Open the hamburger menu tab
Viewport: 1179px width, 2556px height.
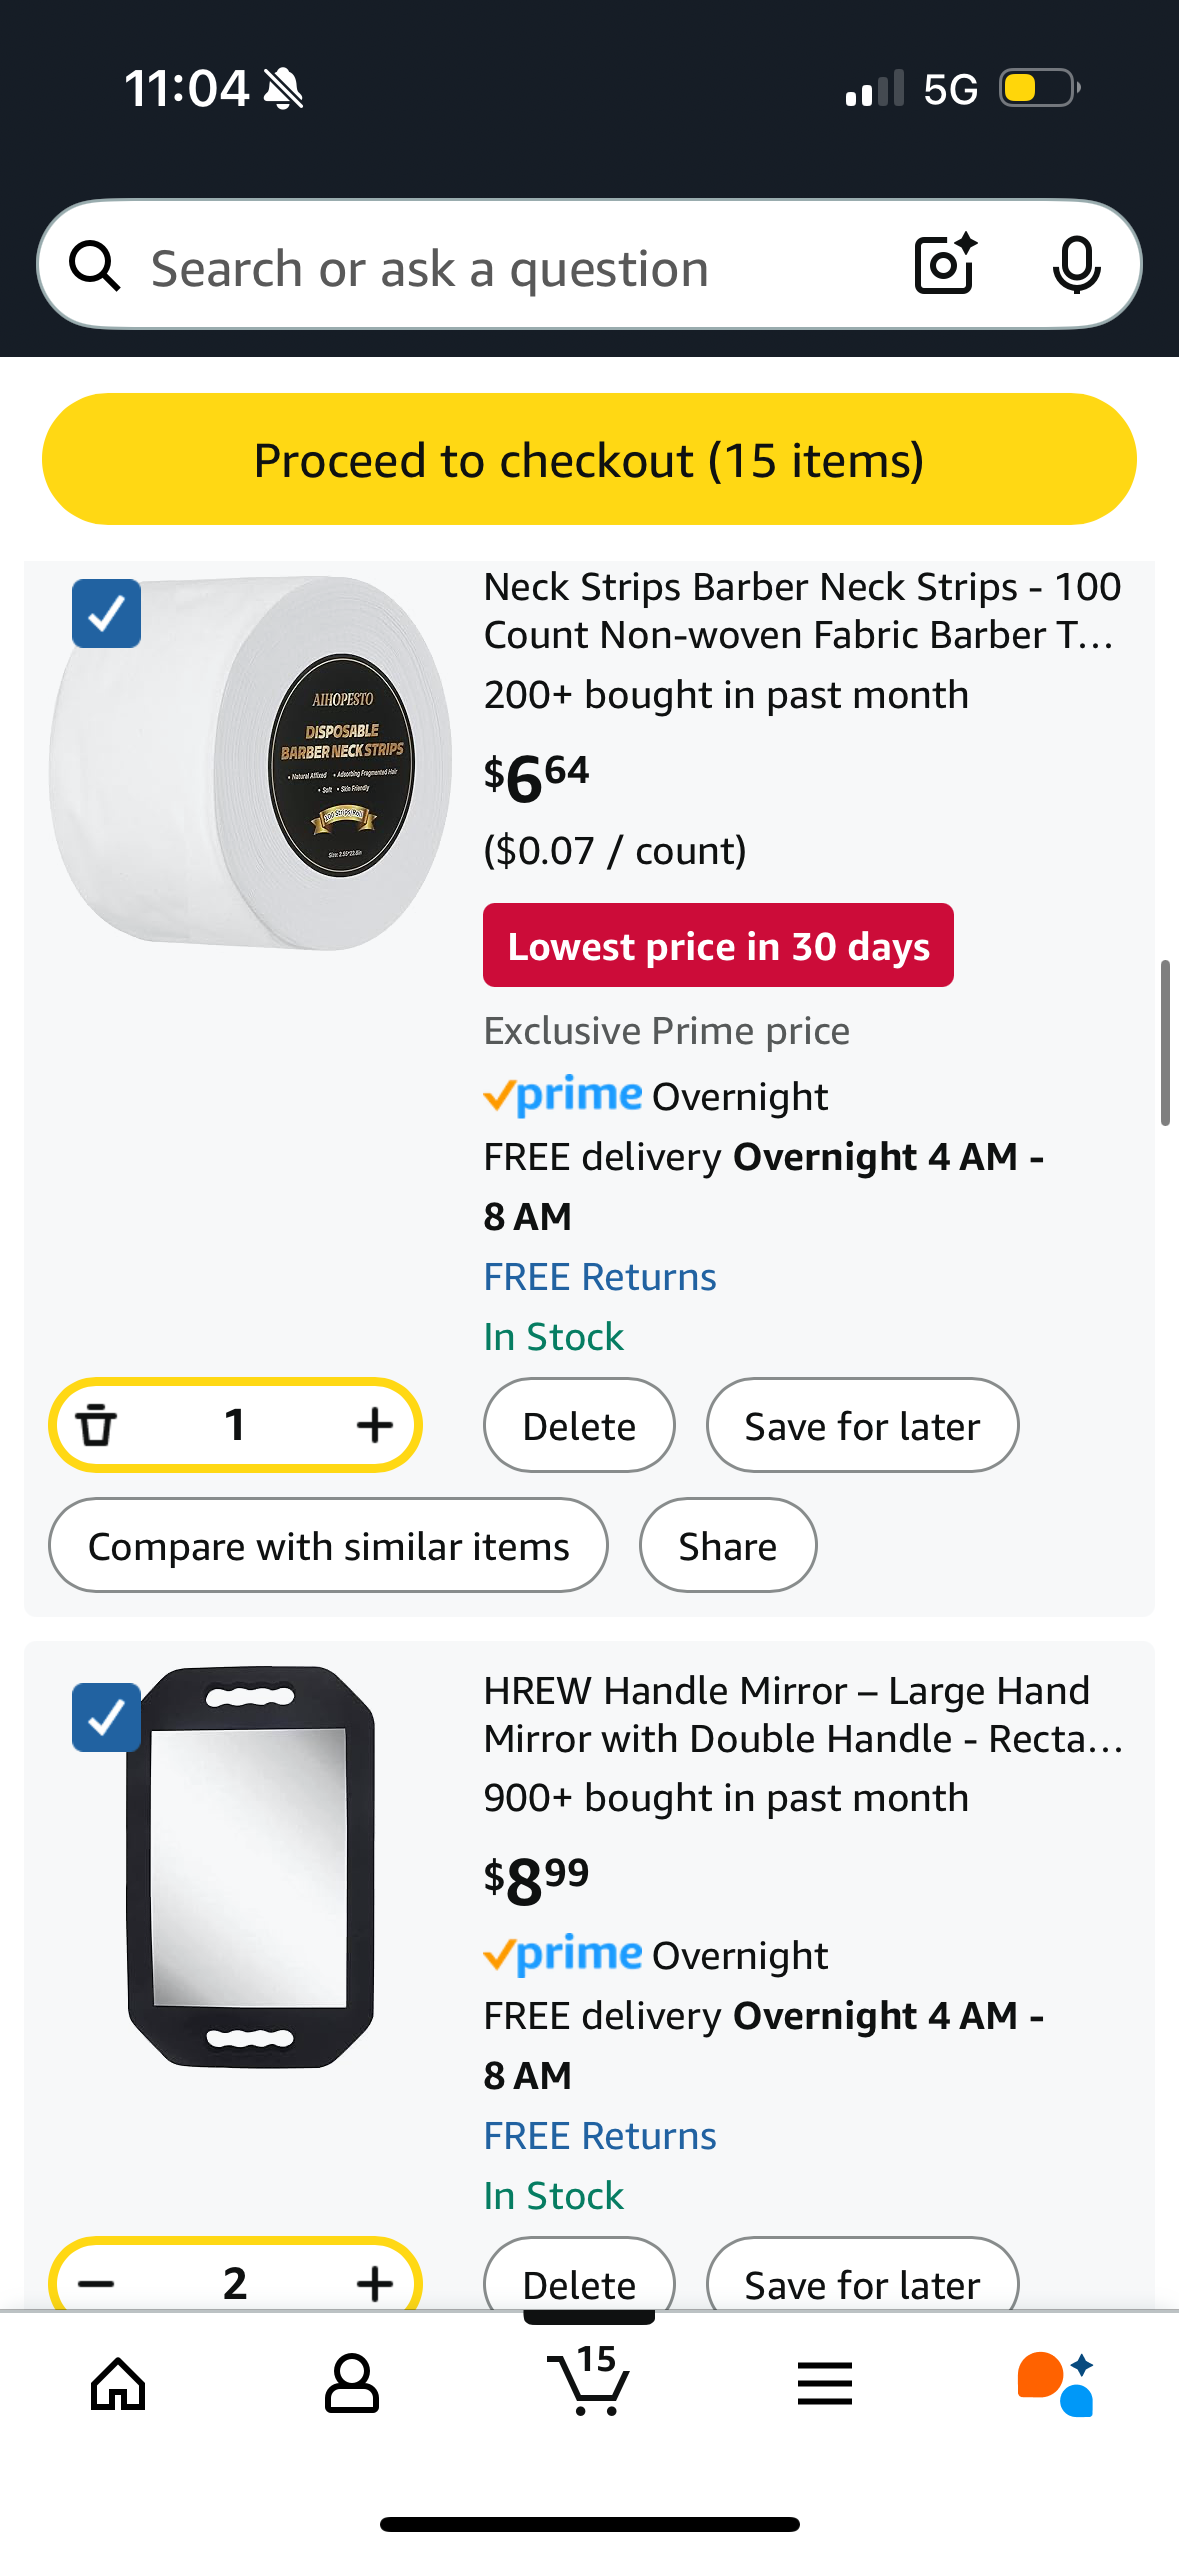tap(825, 2384)
